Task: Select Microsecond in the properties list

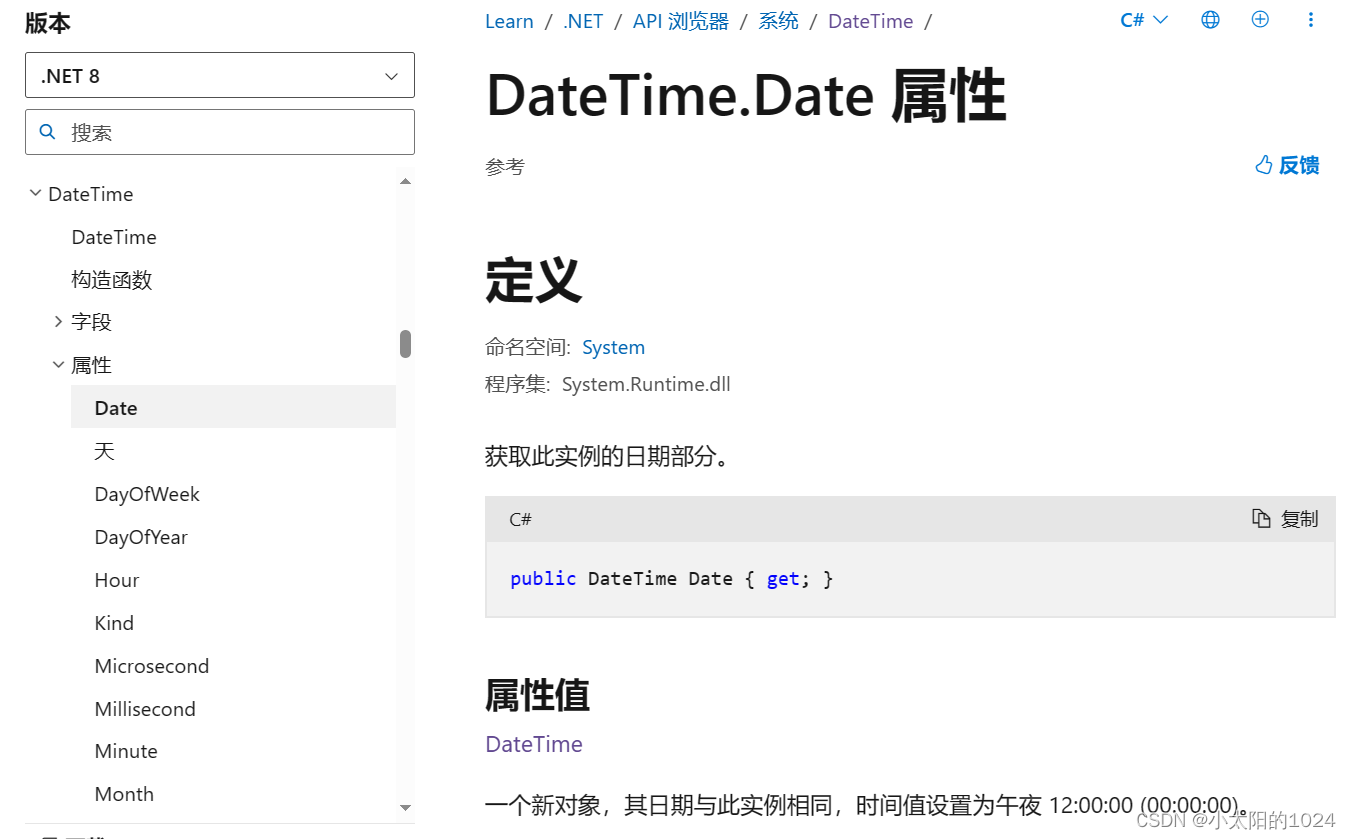Action: pos(152,665)
